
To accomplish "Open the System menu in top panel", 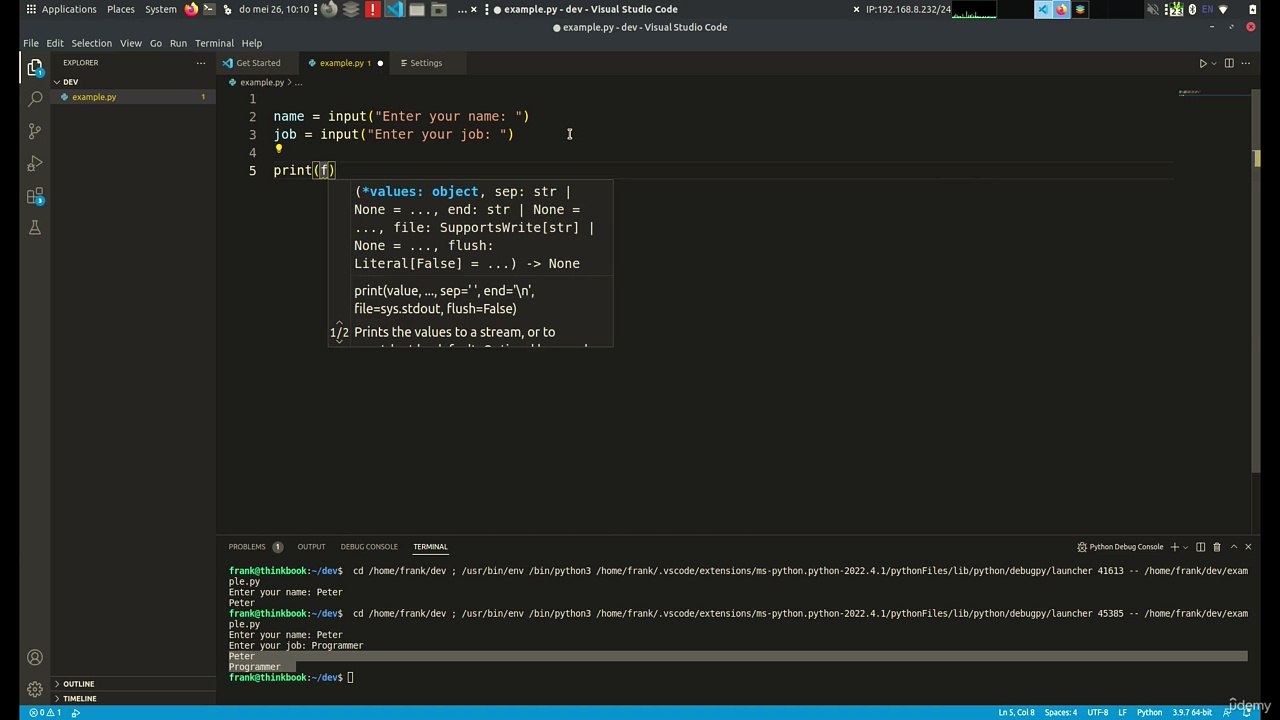I will click(160, 9).
